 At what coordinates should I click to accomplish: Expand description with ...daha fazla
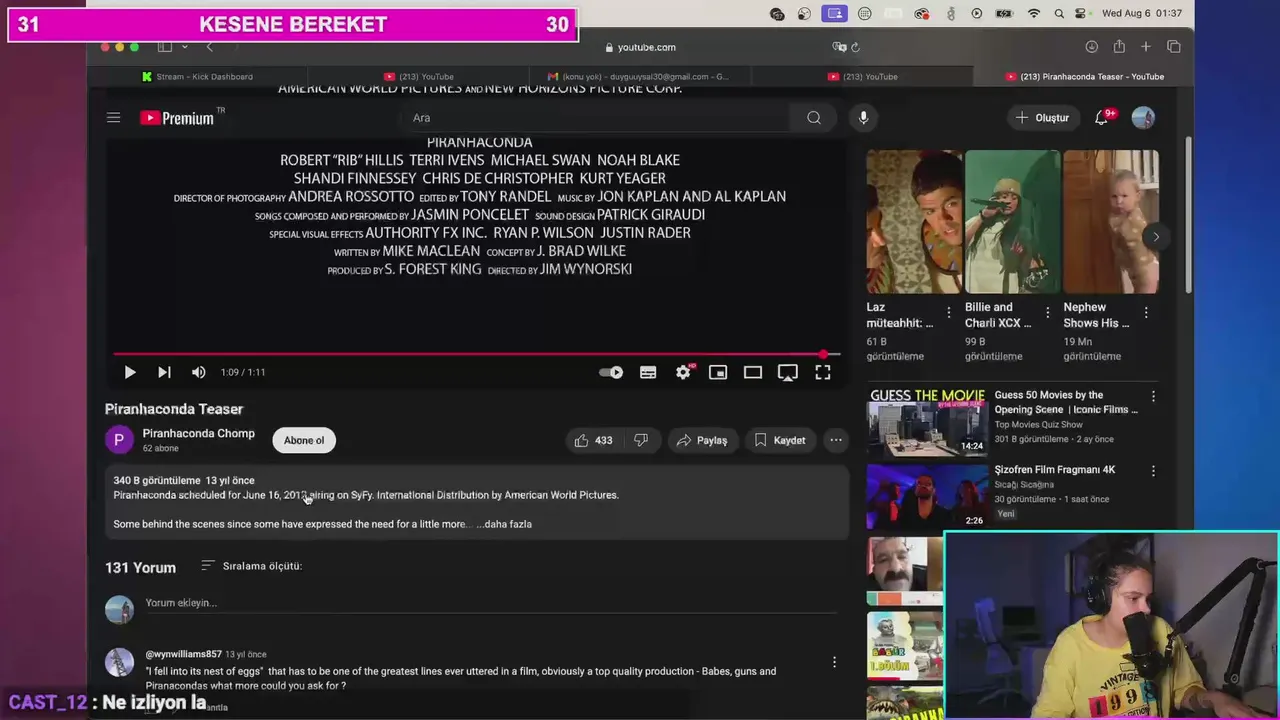pos(504,524)
